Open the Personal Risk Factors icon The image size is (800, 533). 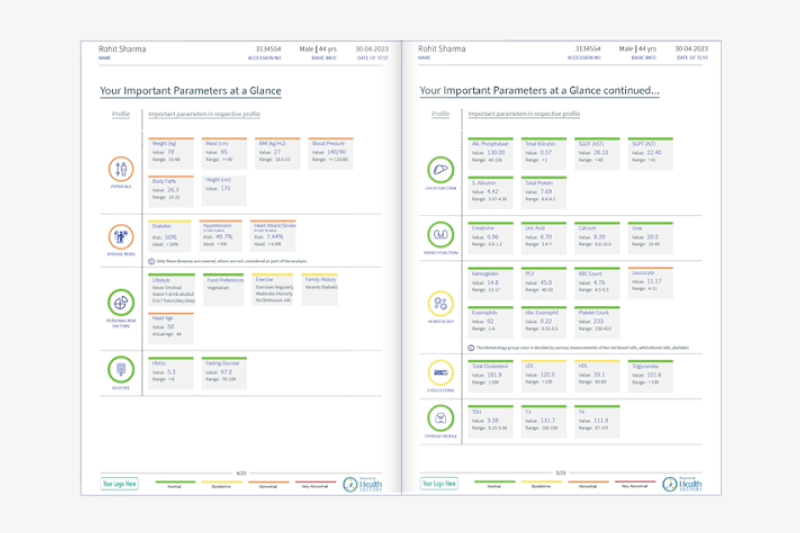point(120,301)
